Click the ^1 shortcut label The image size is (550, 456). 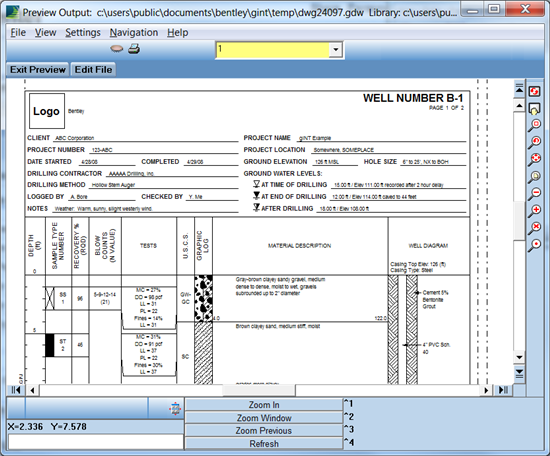(x=348, y=404)
